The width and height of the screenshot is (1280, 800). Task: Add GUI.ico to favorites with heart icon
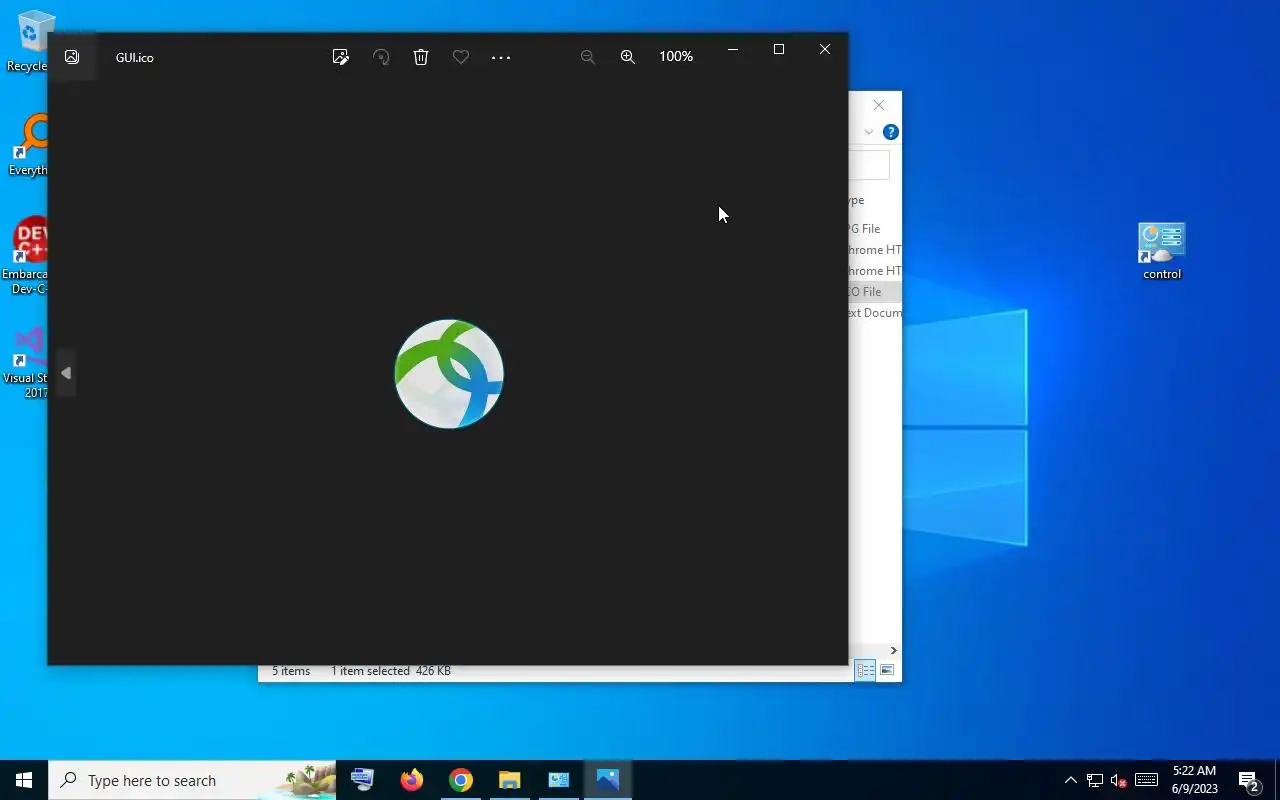click(x=461, y=57)
